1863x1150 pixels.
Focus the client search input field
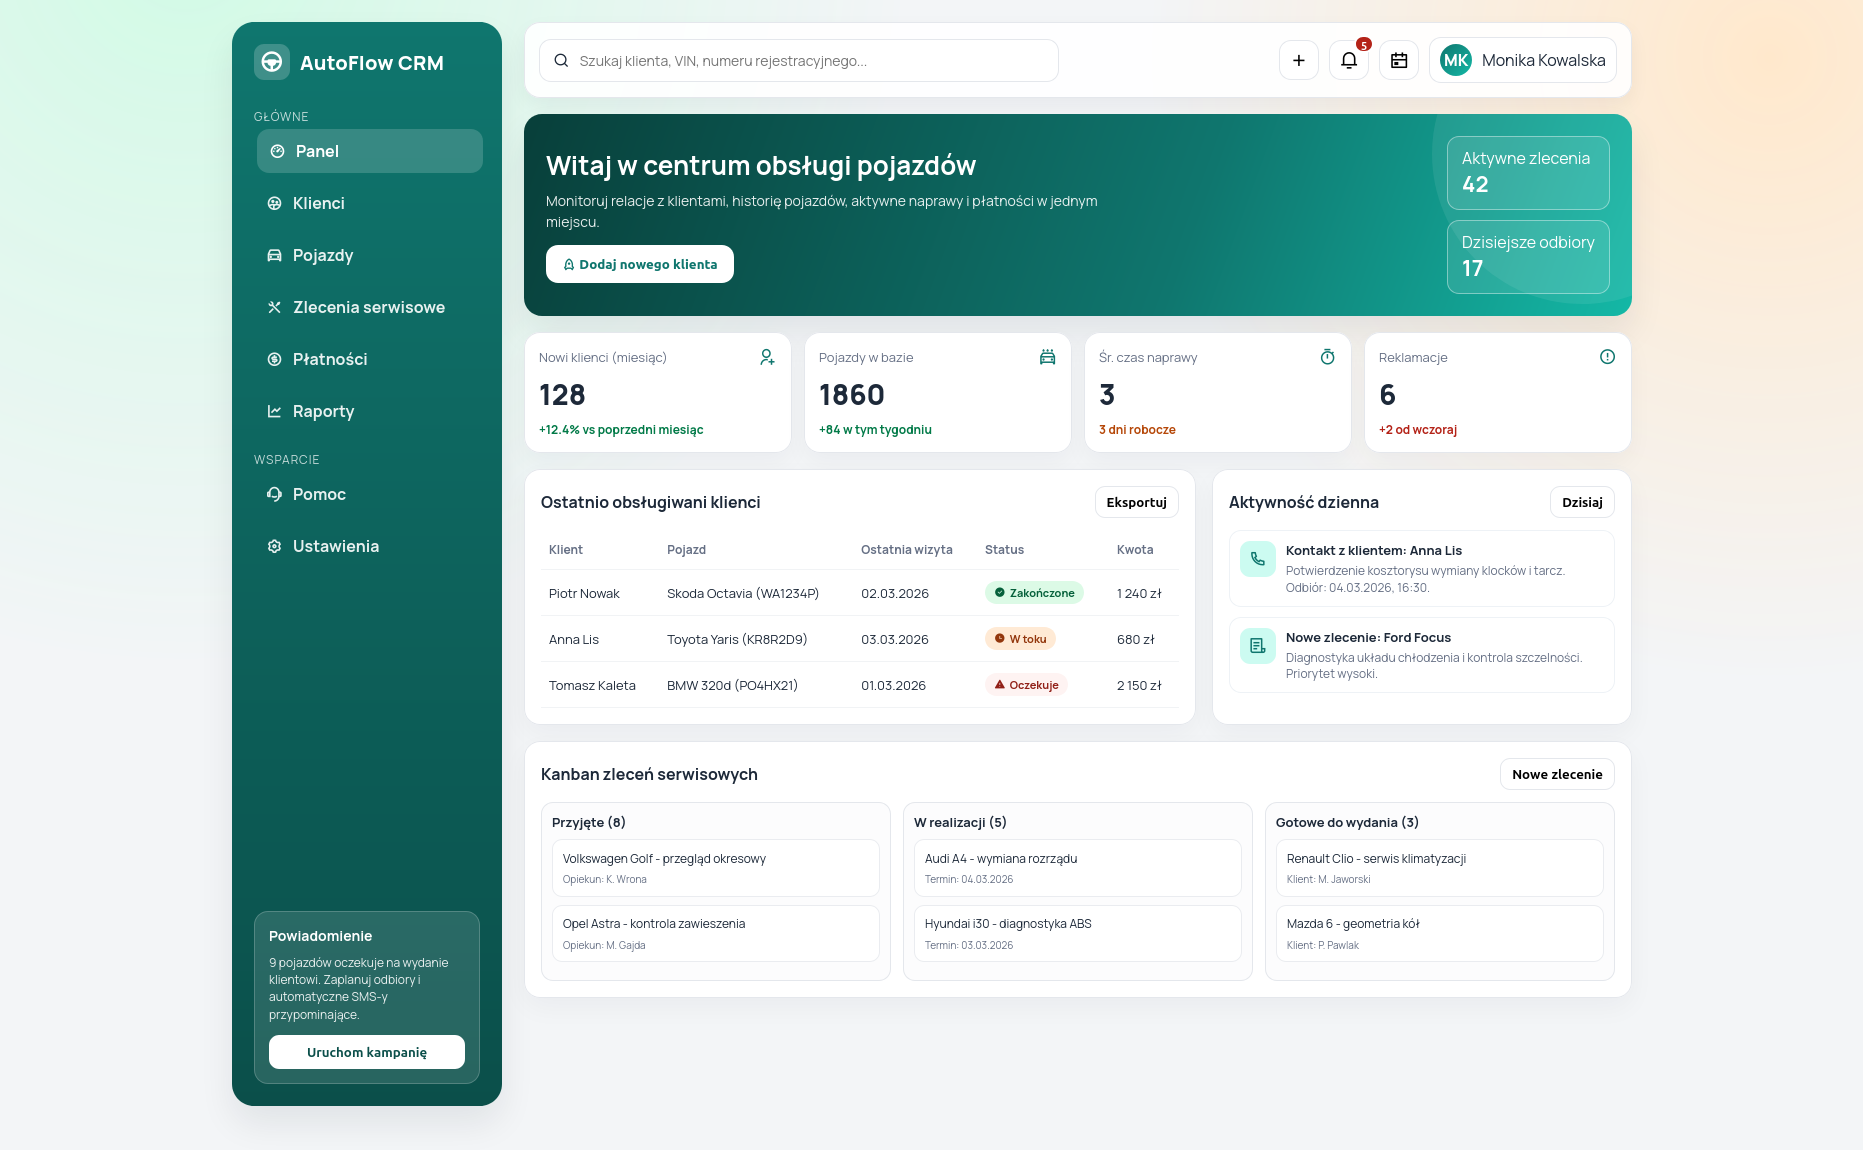click(799, 60)
